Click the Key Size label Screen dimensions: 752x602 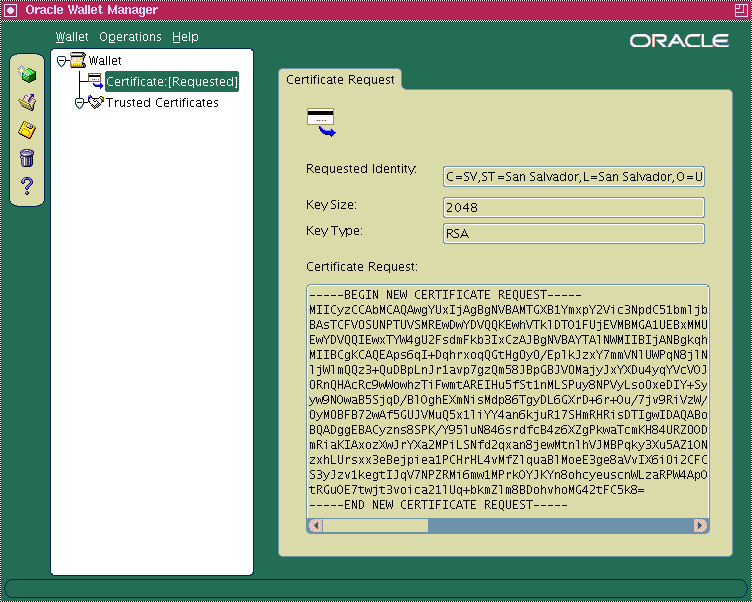(331, 205)
